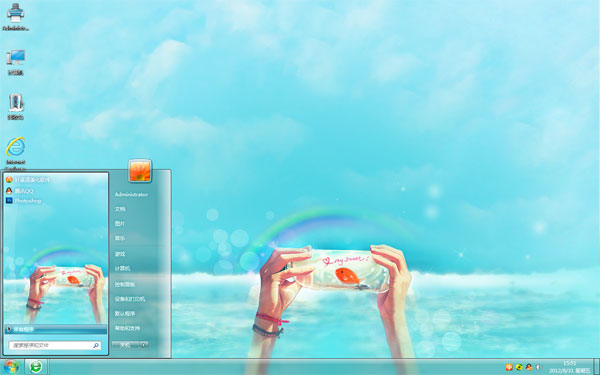The height and width of the screenshot is (375, 600).
Task: Open 图片 (Pictures) in Start menu
Action: click(x=120, y=223)
